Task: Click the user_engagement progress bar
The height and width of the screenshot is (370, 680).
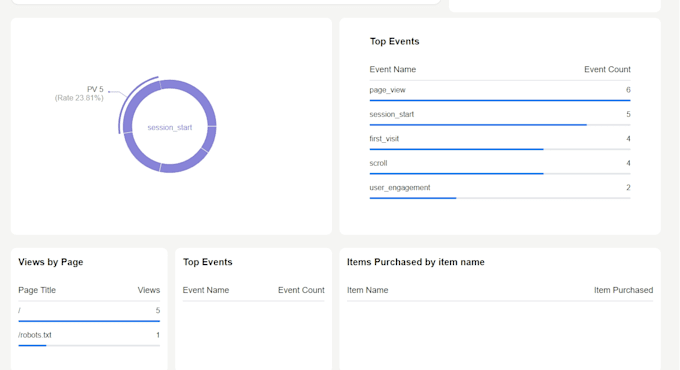Action: [x=500, y=198]
